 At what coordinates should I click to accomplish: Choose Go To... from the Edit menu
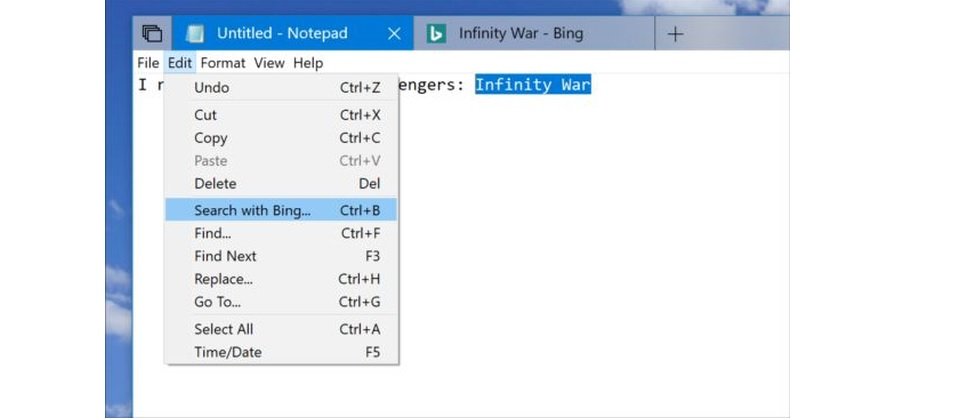281,302
